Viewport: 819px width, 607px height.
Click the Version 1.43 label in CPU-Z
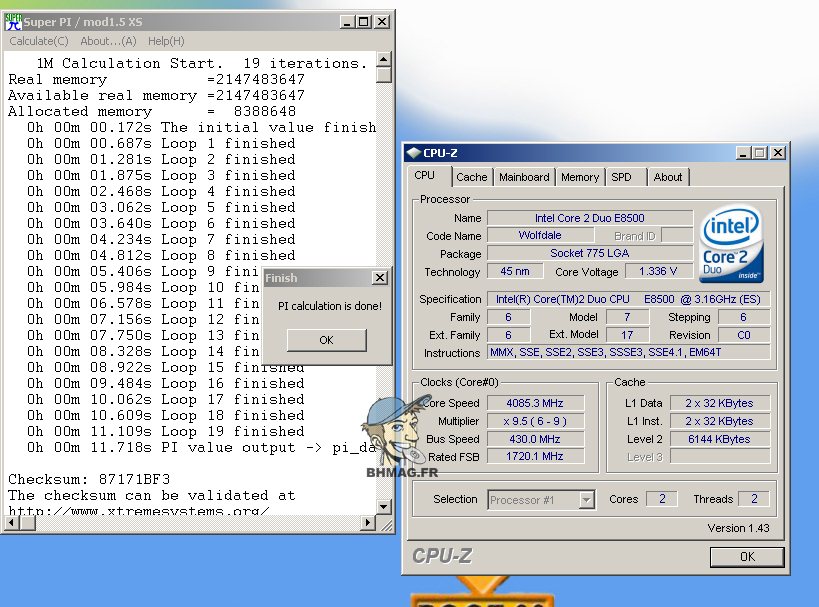coord(739,528)
